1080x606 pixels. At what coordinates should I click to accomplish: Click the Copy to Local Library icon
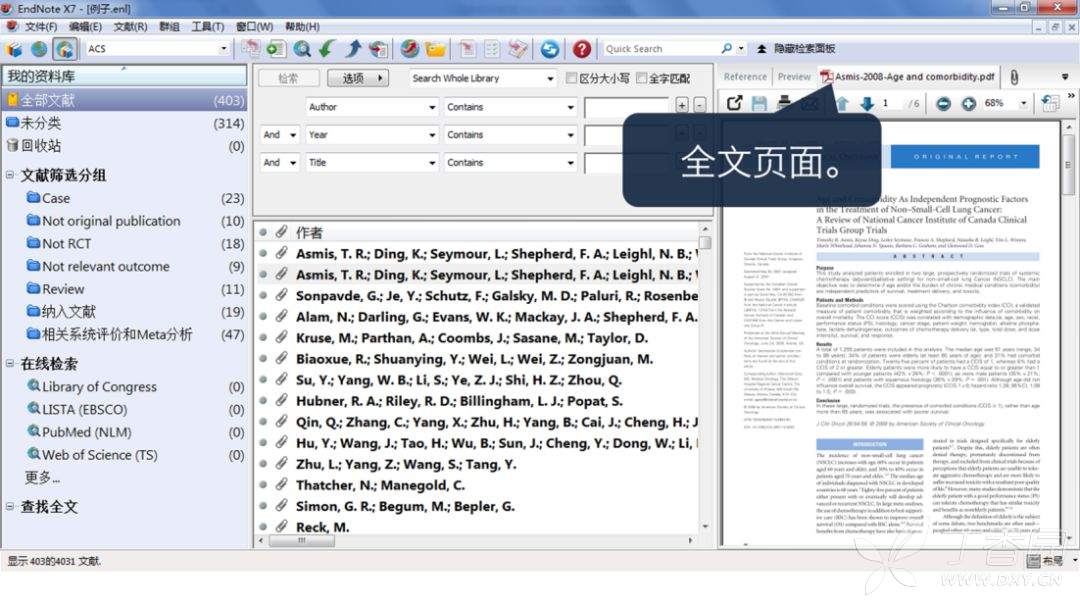250,49
